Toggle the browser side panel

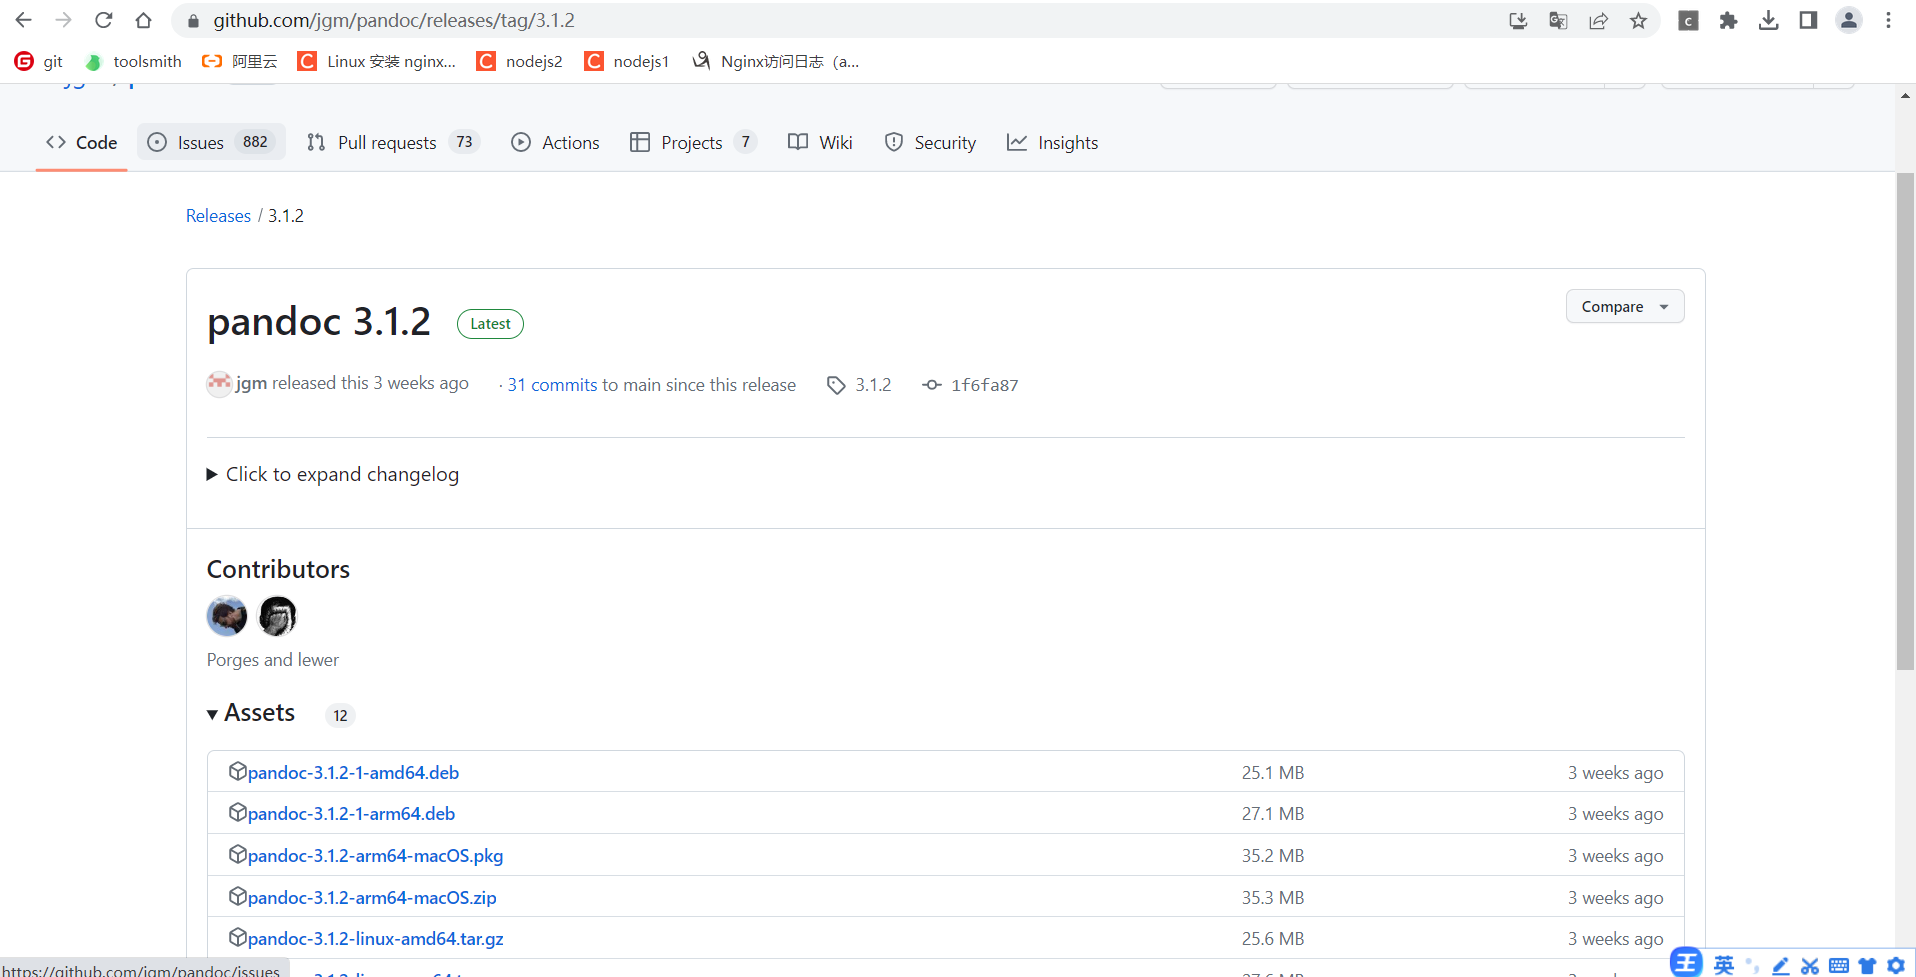click(x=1808, y=20)
